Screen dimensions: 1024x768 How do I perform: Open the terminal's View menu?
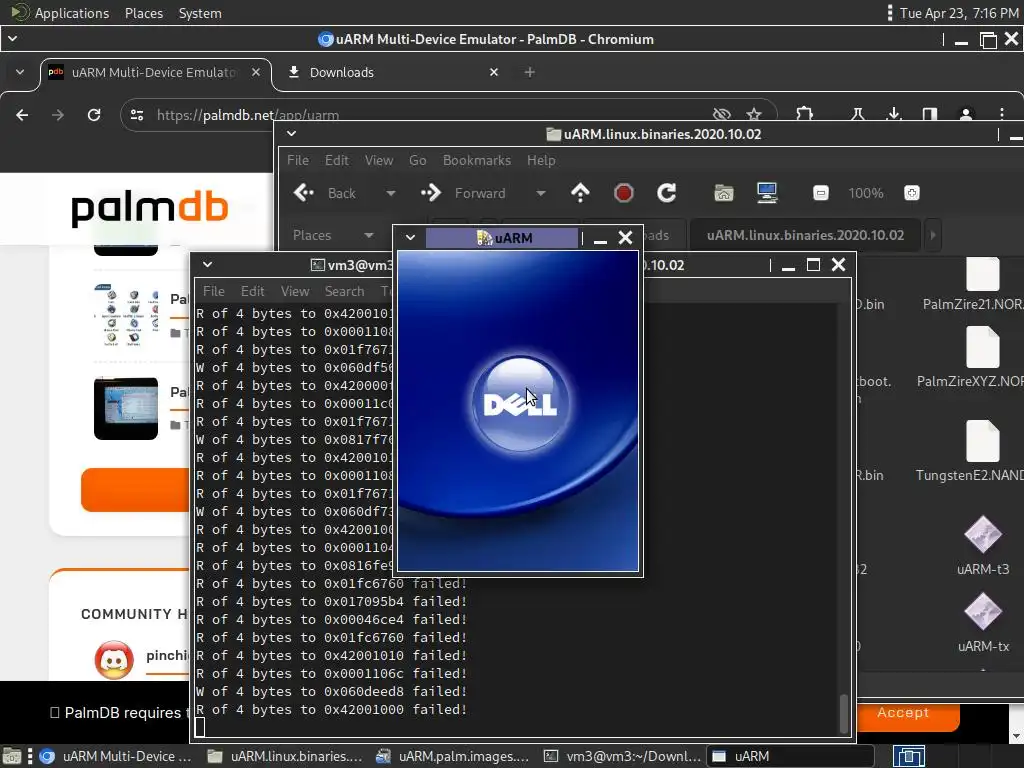[295, 291]
